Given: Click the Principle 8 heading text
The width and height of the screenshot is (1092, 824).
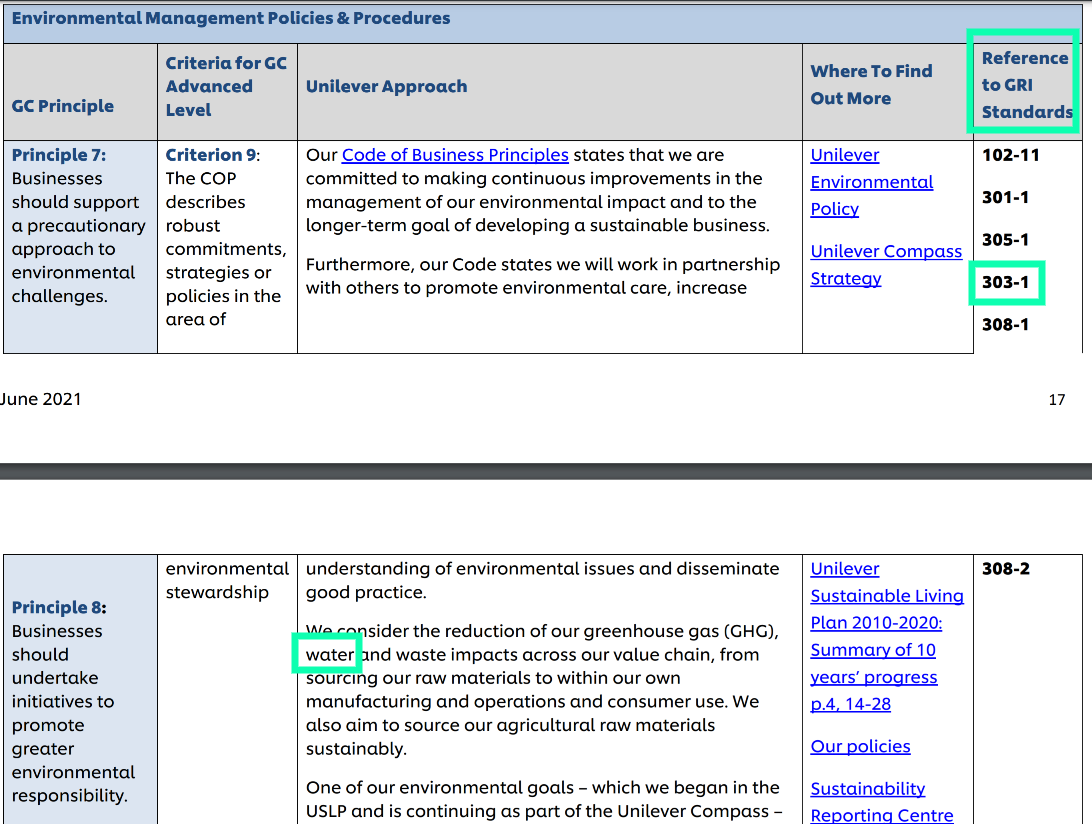Looking at the screenshot, I should point(59,607).
